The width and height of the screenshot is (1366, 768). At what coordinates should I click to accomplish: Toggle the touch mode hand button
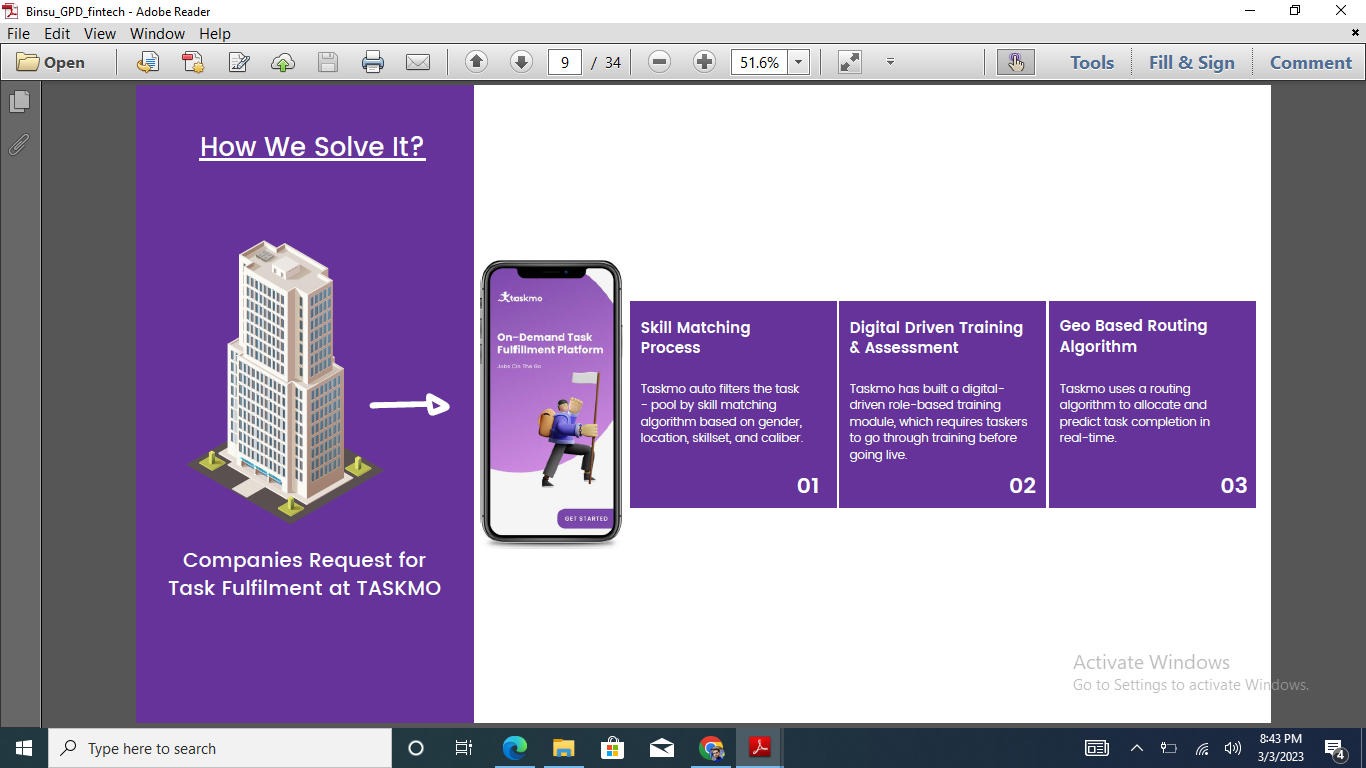pos(1015,62)
